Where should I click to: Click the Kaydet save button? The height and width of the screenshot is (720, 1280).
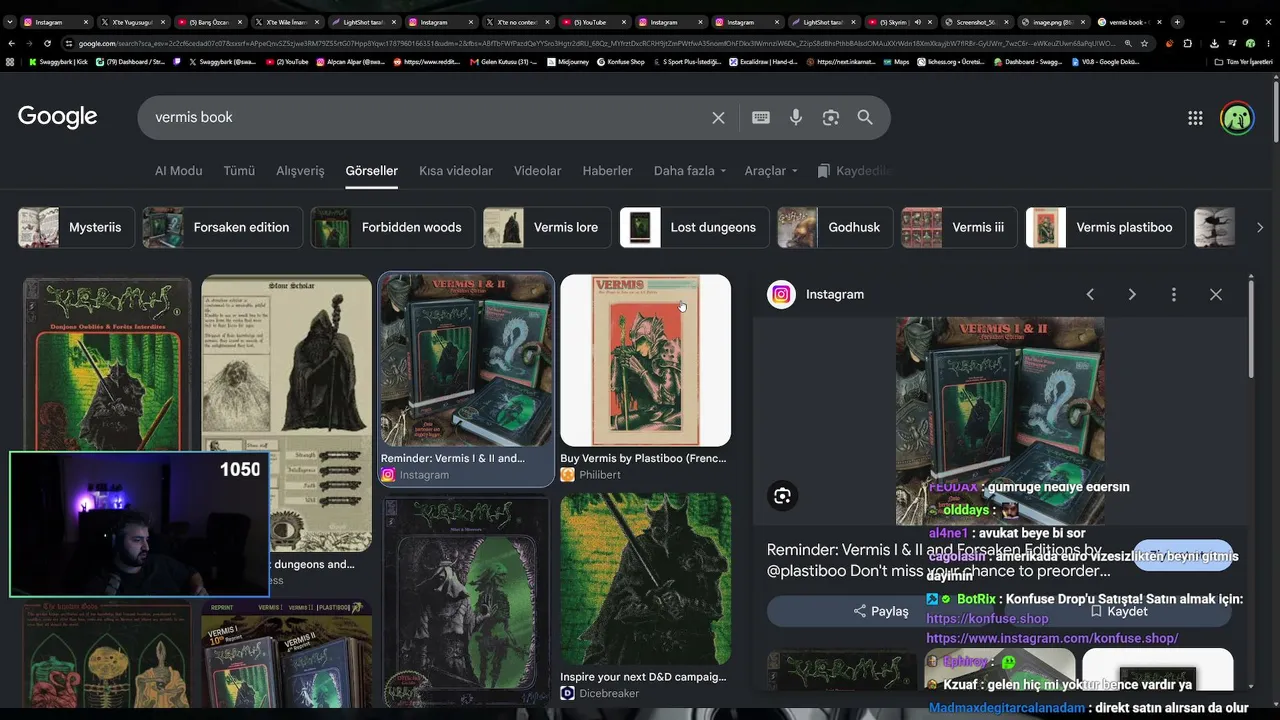(x=1118, y=611)
